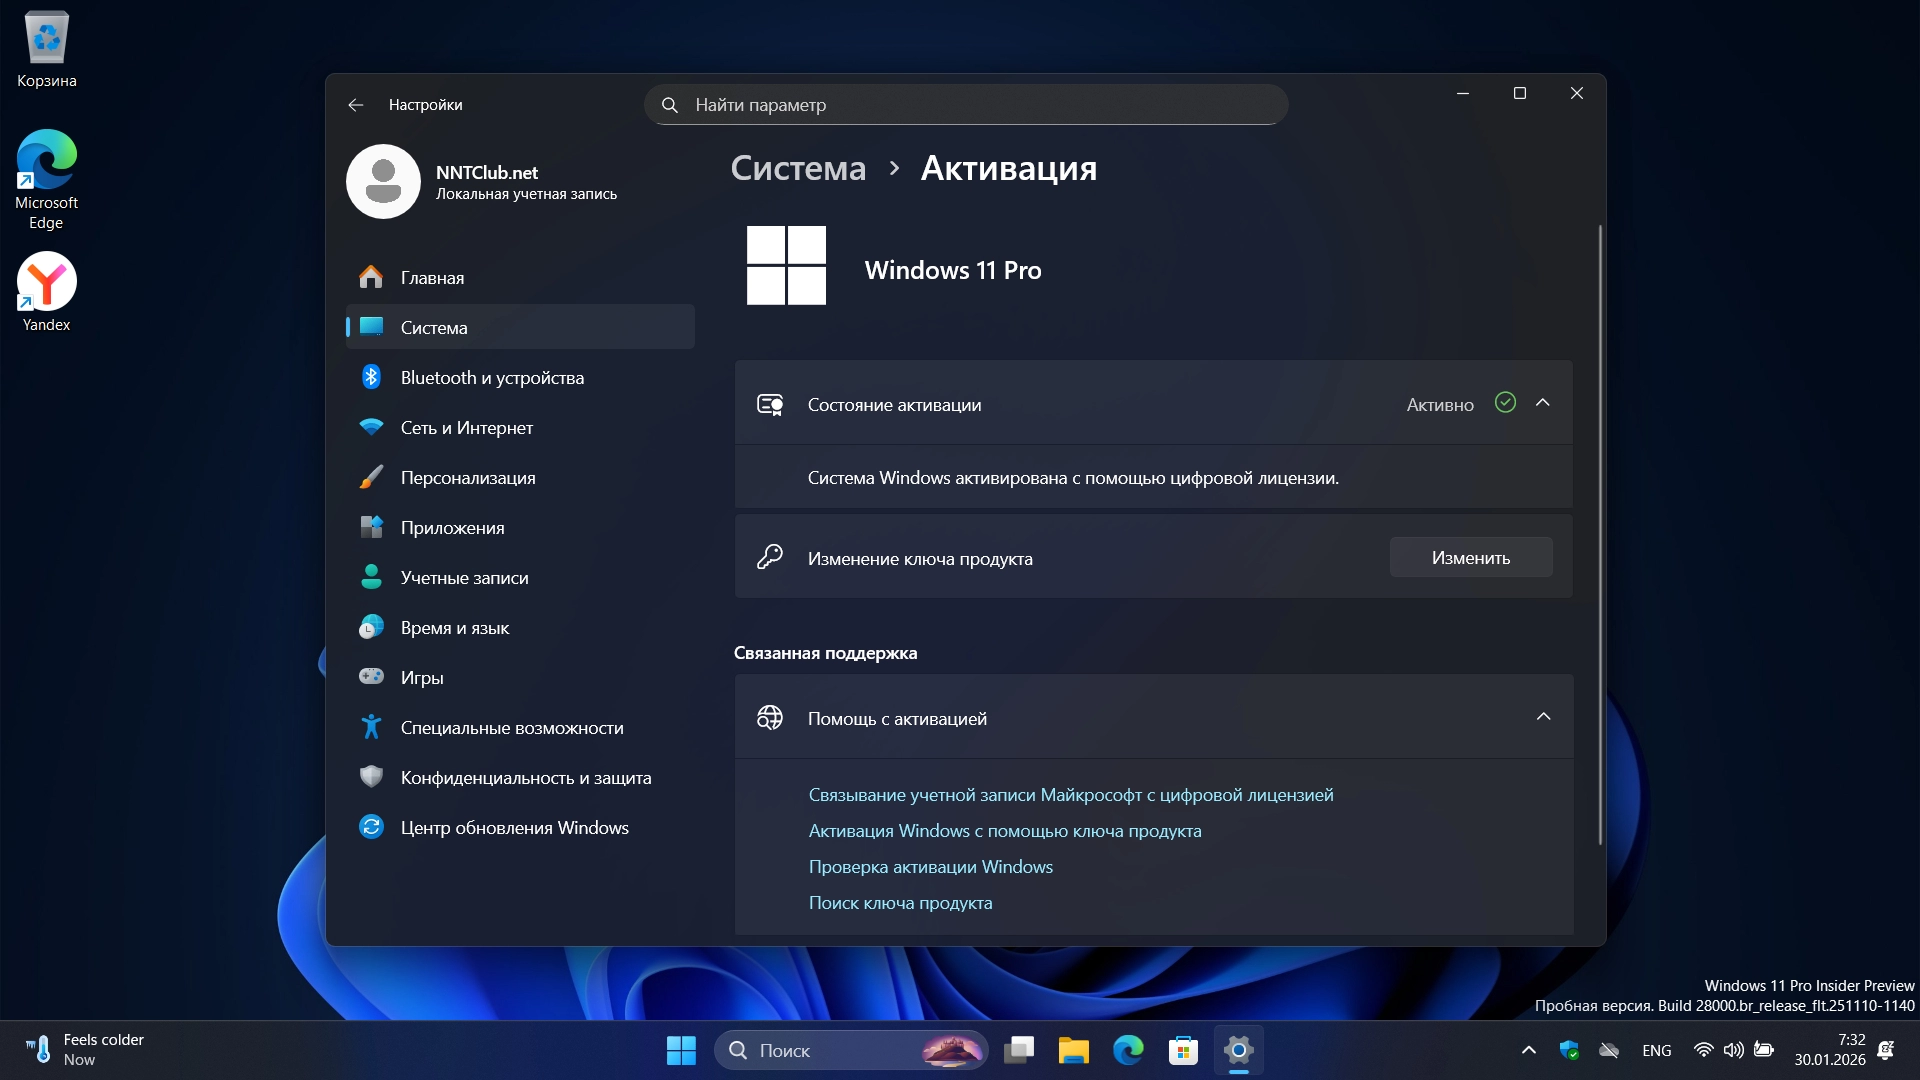This screenshot has width=1920, height=1080.
Task: Collapse the Помощь с активацией section
Action: (1543, 717)
